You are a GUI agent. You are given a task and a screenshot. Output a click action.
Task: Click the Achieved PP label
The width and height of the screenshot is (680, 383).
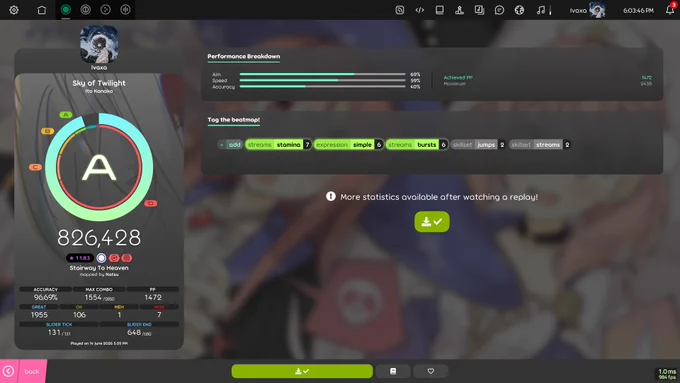point(458,78)
